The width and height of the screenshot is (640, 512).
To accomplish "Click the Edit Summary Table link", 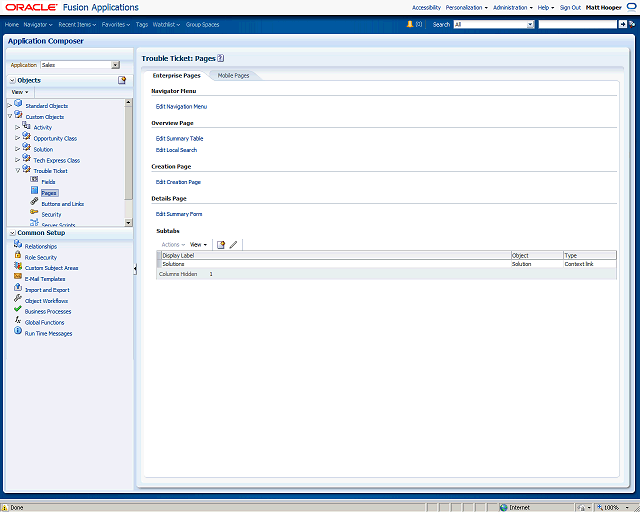I will point(179,138).
